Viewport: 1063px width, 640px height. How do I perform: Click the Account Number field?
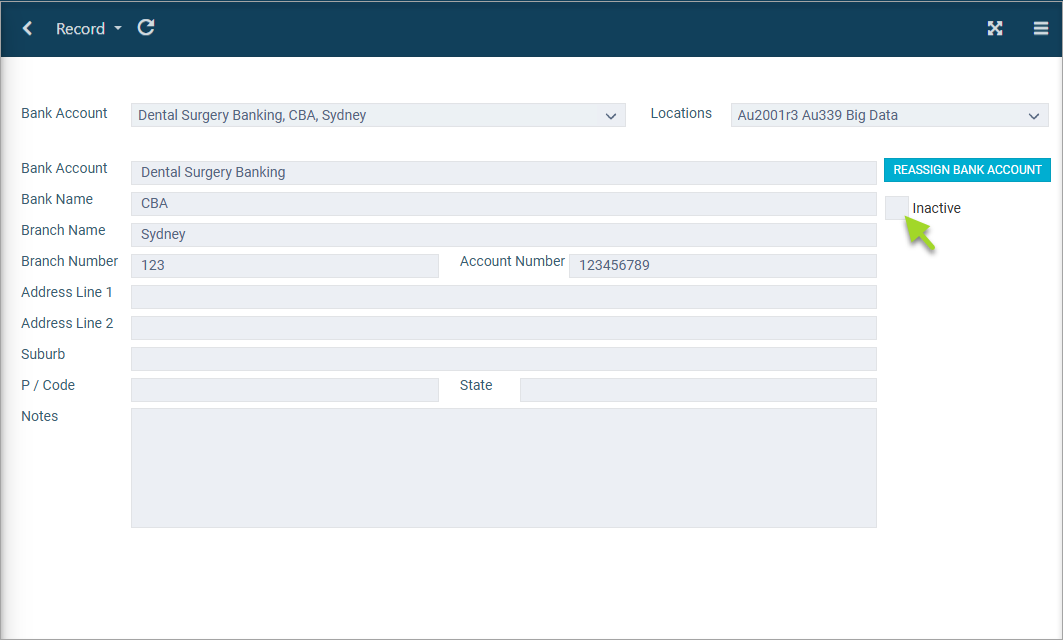(x=722, y=266)
